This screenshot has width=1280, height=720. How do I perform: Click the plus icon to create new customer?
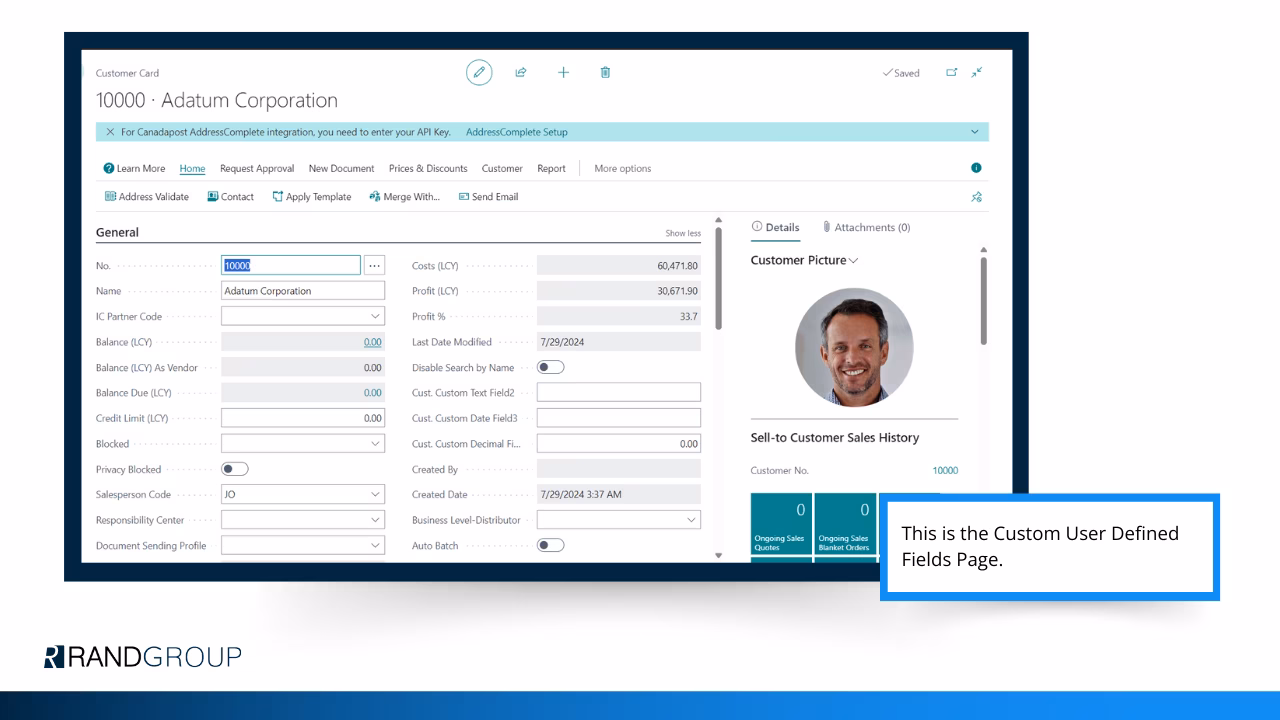pyautogui.click(x=563, y=72)
